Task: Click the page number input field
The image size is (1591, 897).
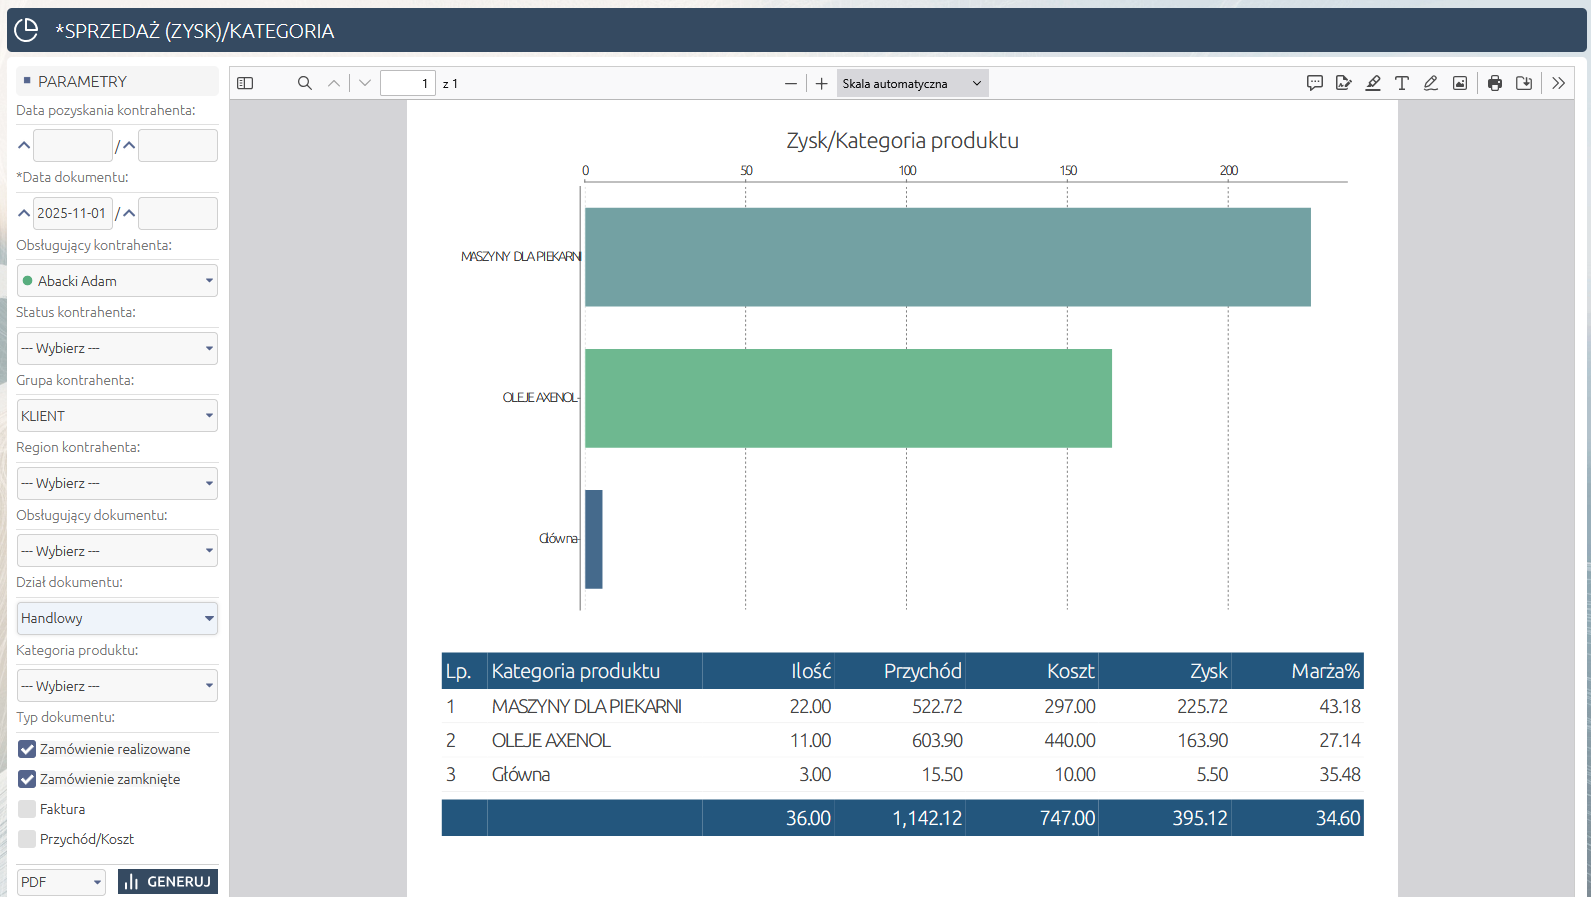Action: (407, 84)
